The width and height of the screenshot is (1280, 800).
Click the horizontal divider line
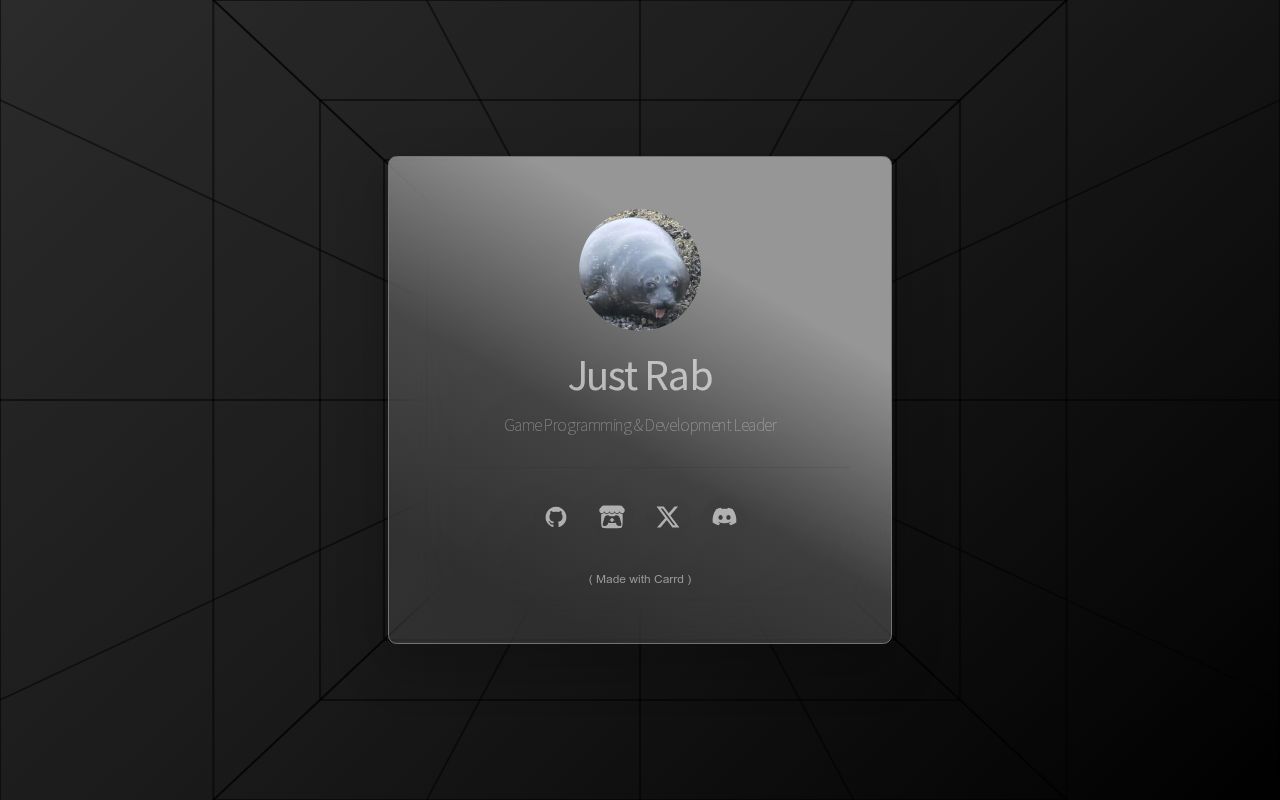(640, 466)
